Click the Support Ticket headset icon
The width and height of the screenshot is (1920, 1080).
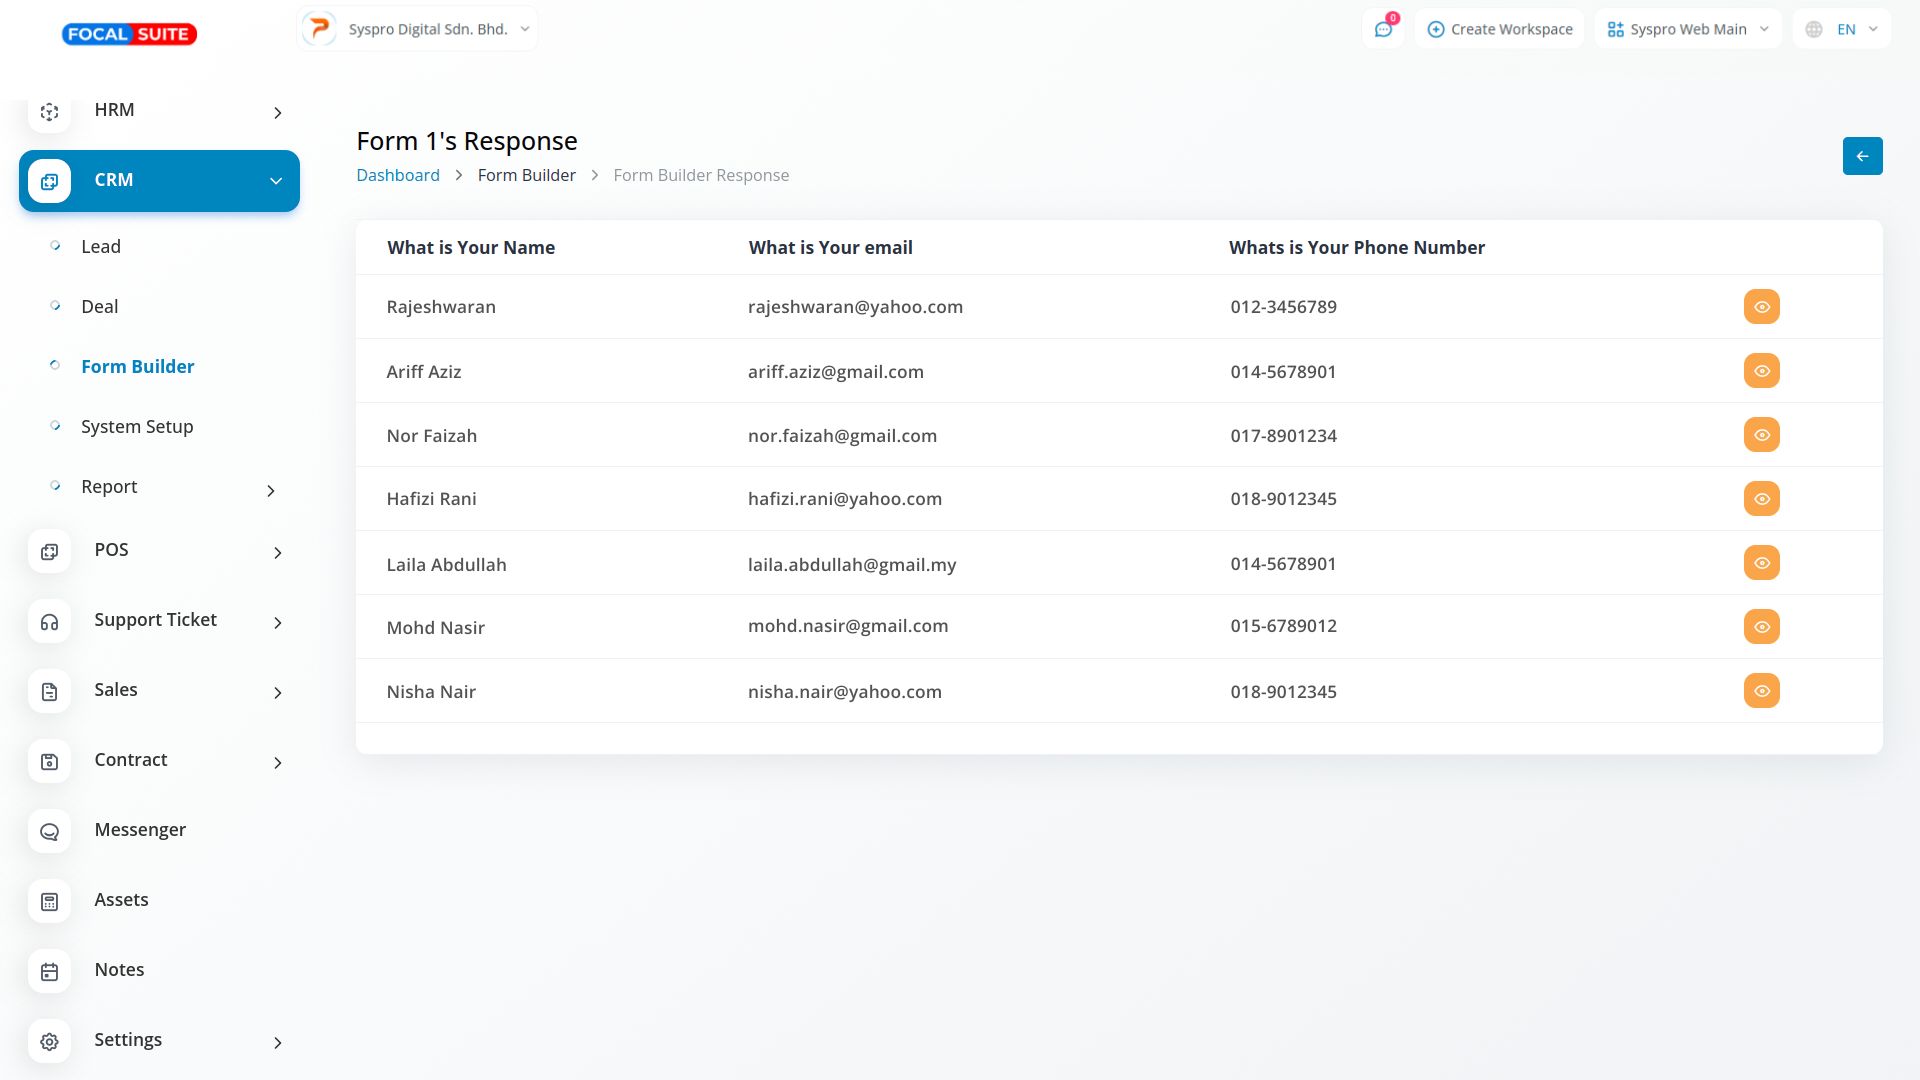[x=49, y=622]
